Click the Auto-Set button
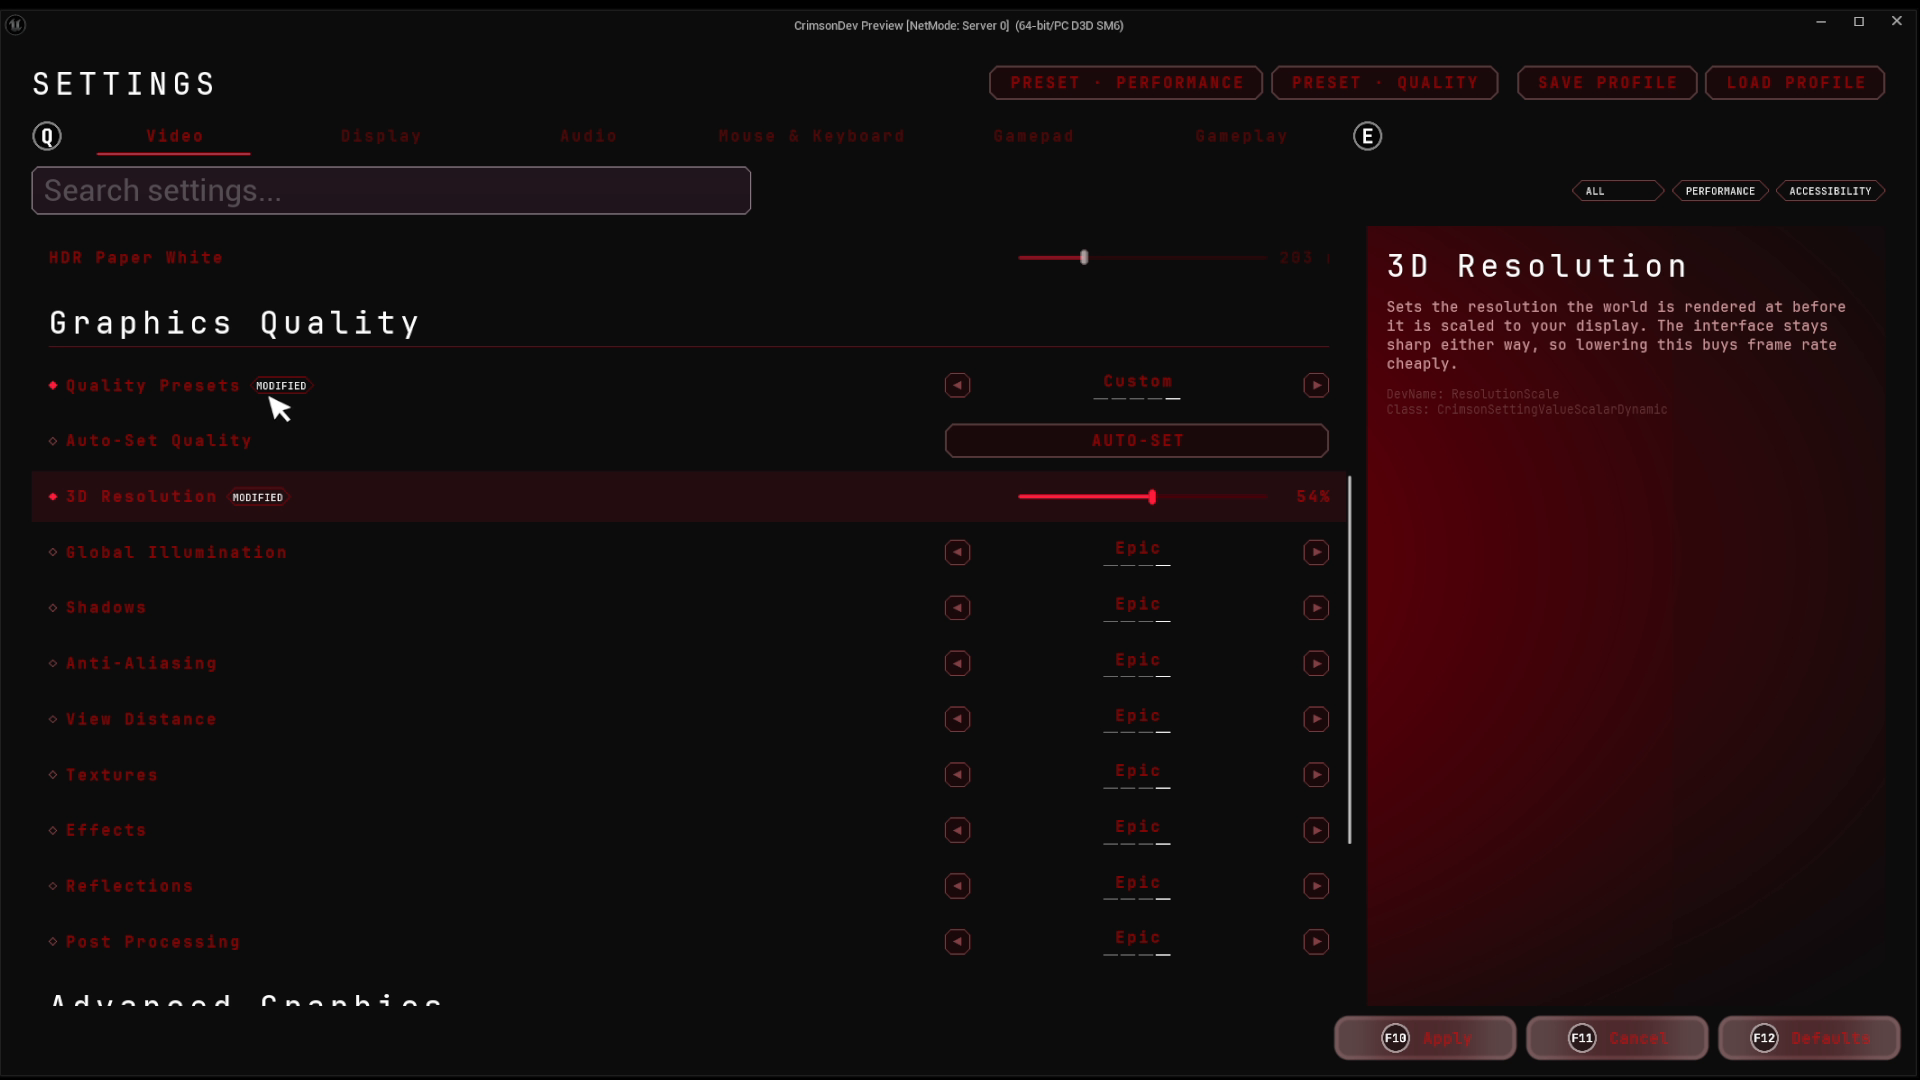The height and width of the screenshot is (1080, 1920). click(1137, 441)
